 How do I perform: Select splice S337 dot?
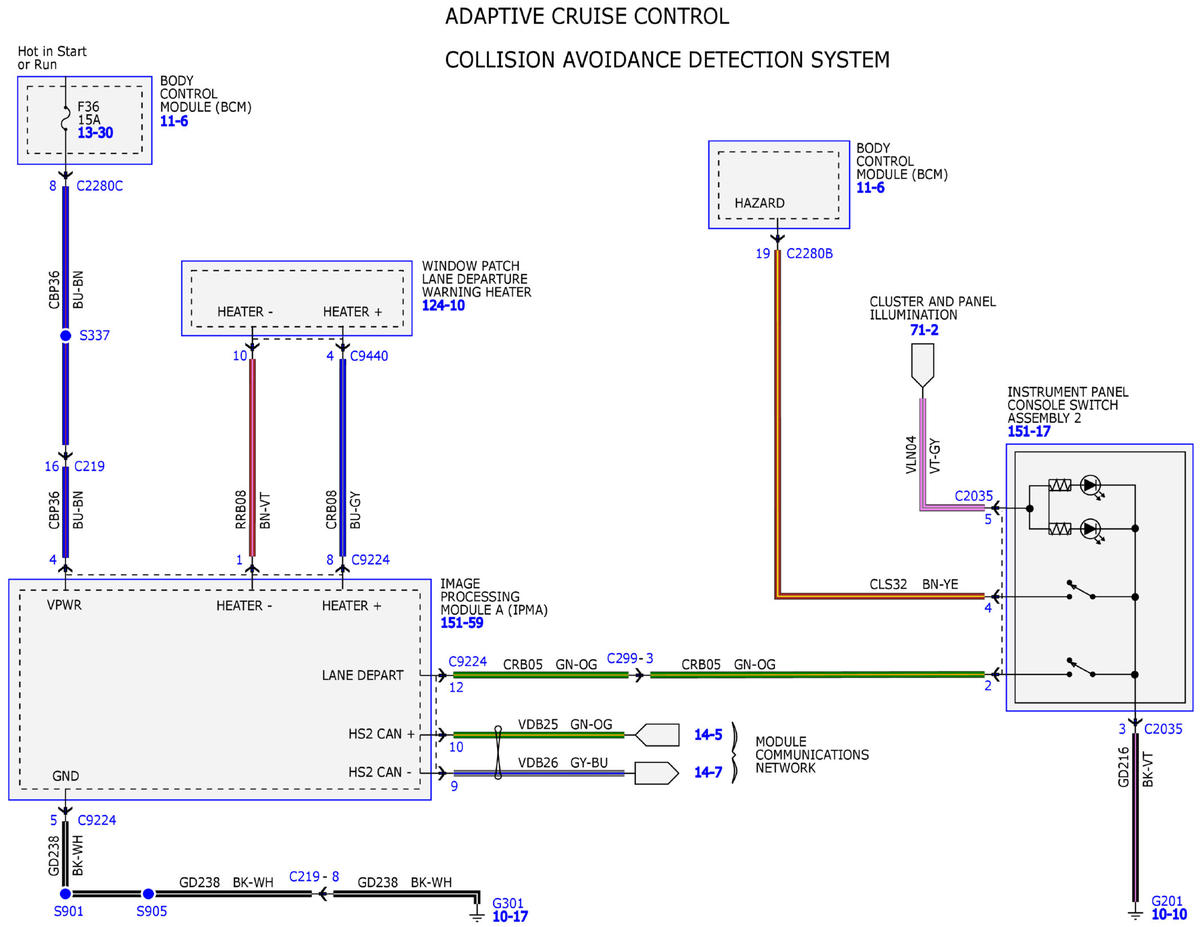66,336
